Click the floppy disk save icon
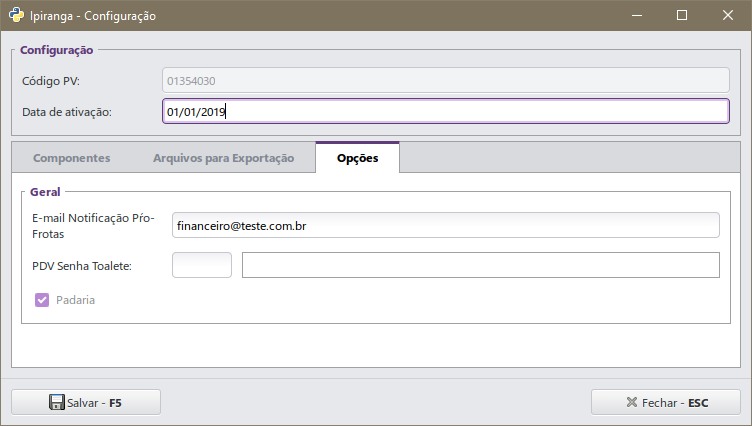 [57, 402]
